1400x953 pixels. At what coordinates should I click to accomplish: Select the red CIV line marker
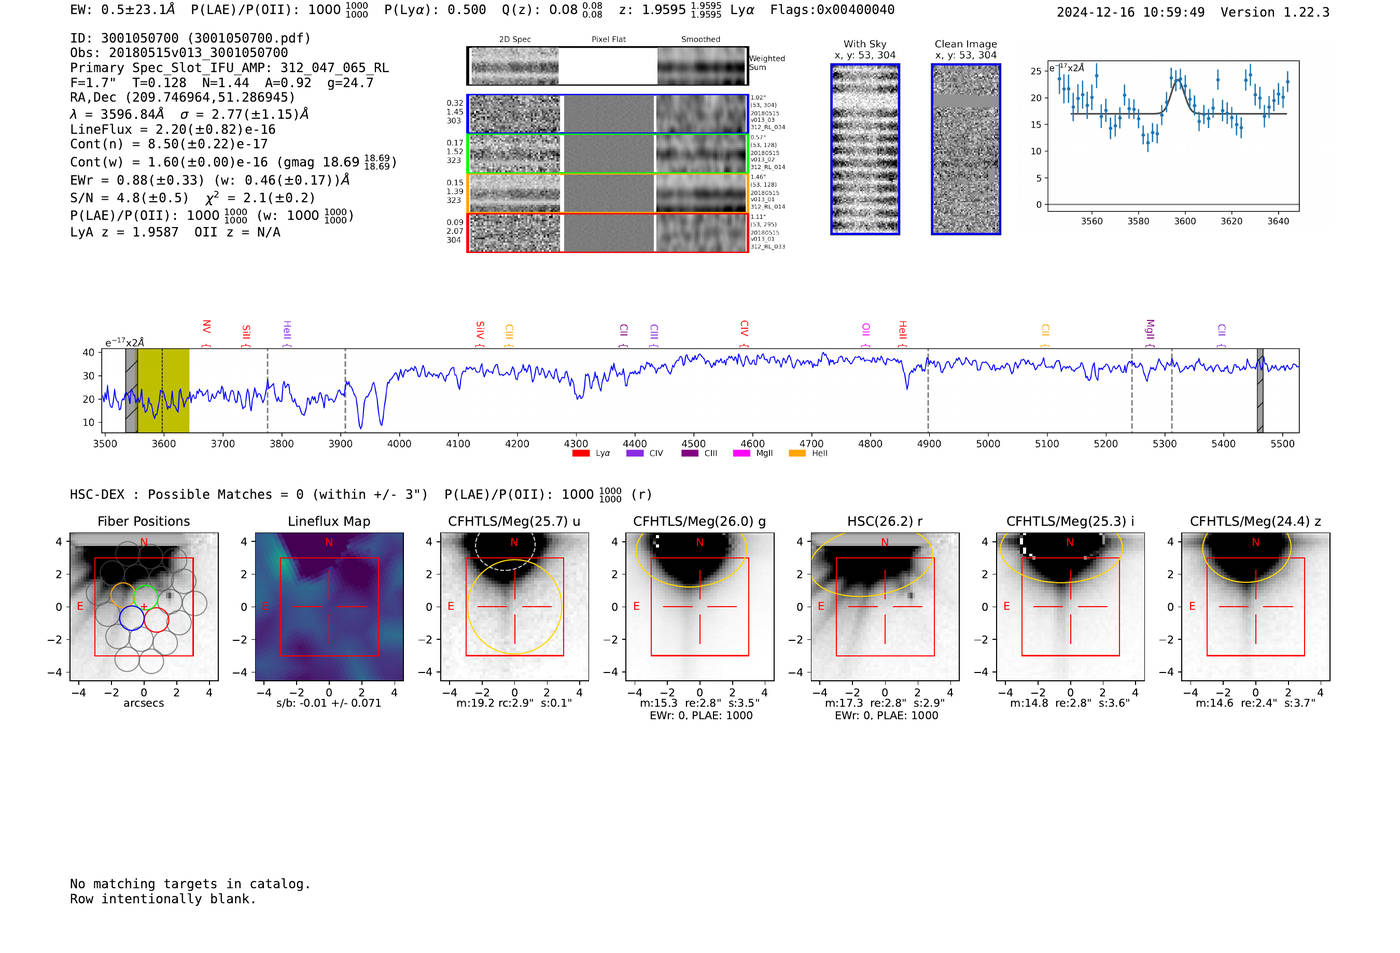pos(744,333)
